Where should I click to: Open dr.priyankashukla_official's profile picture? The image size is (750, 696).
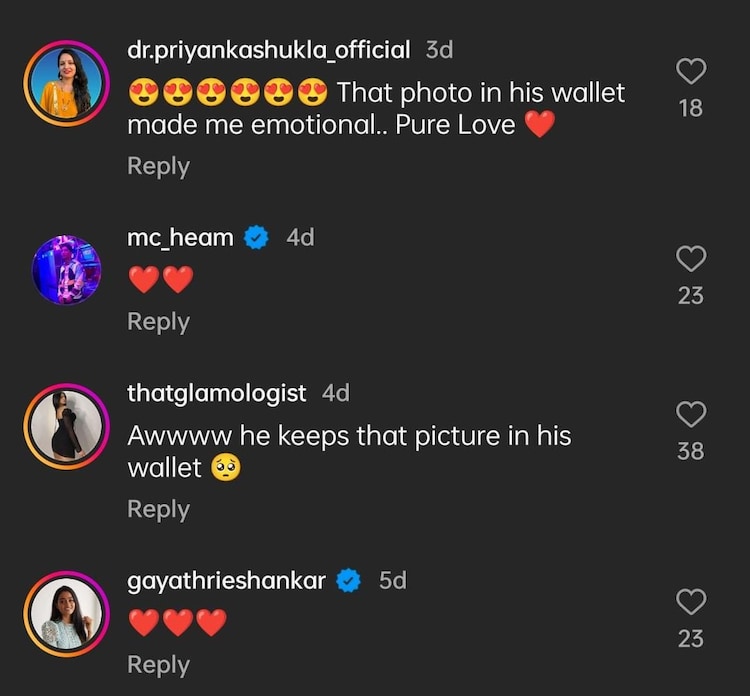point(68,83)
